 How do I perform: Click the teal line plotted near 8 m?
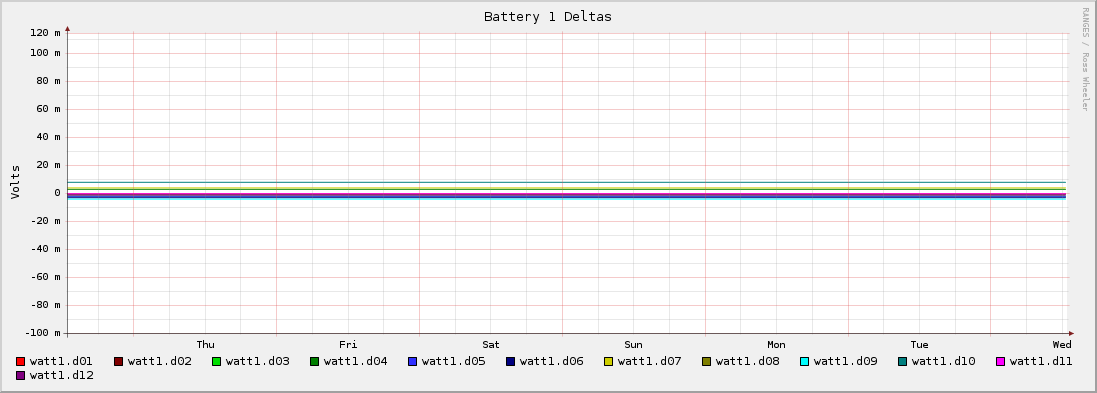click(567, 183)
